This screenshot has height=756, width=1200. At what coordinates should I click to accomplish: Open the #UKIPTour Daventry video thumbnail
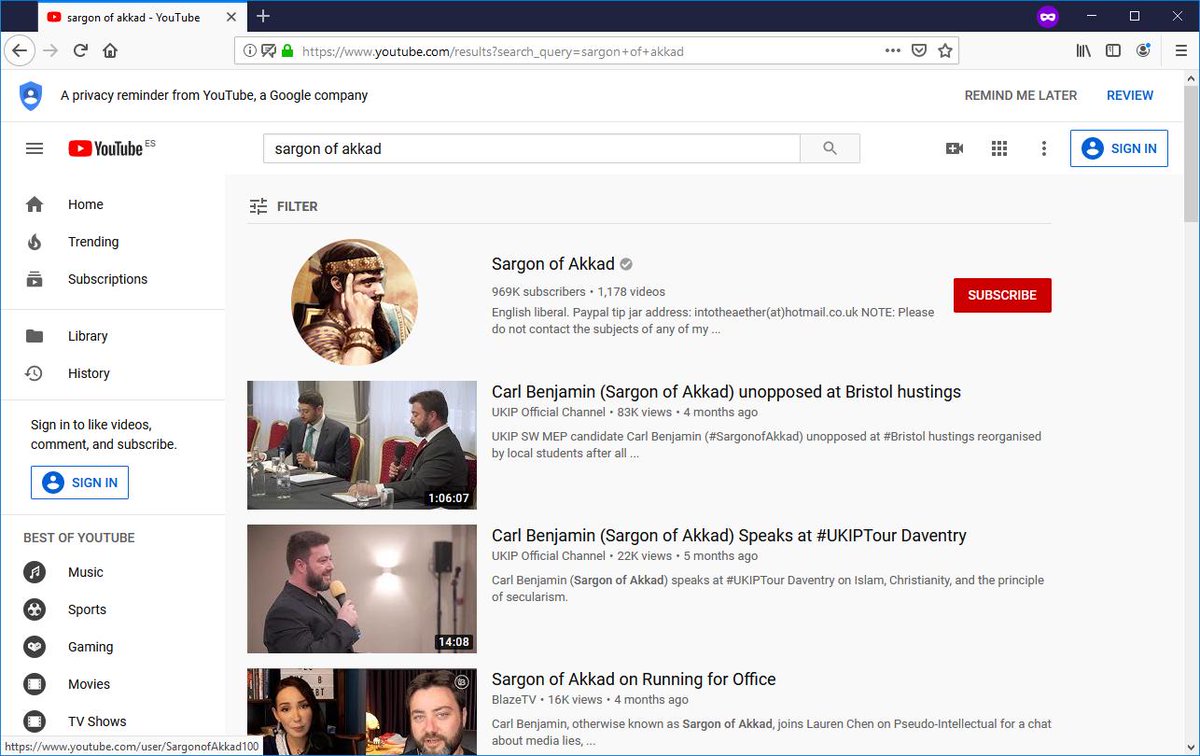click(x=362, y=589)
